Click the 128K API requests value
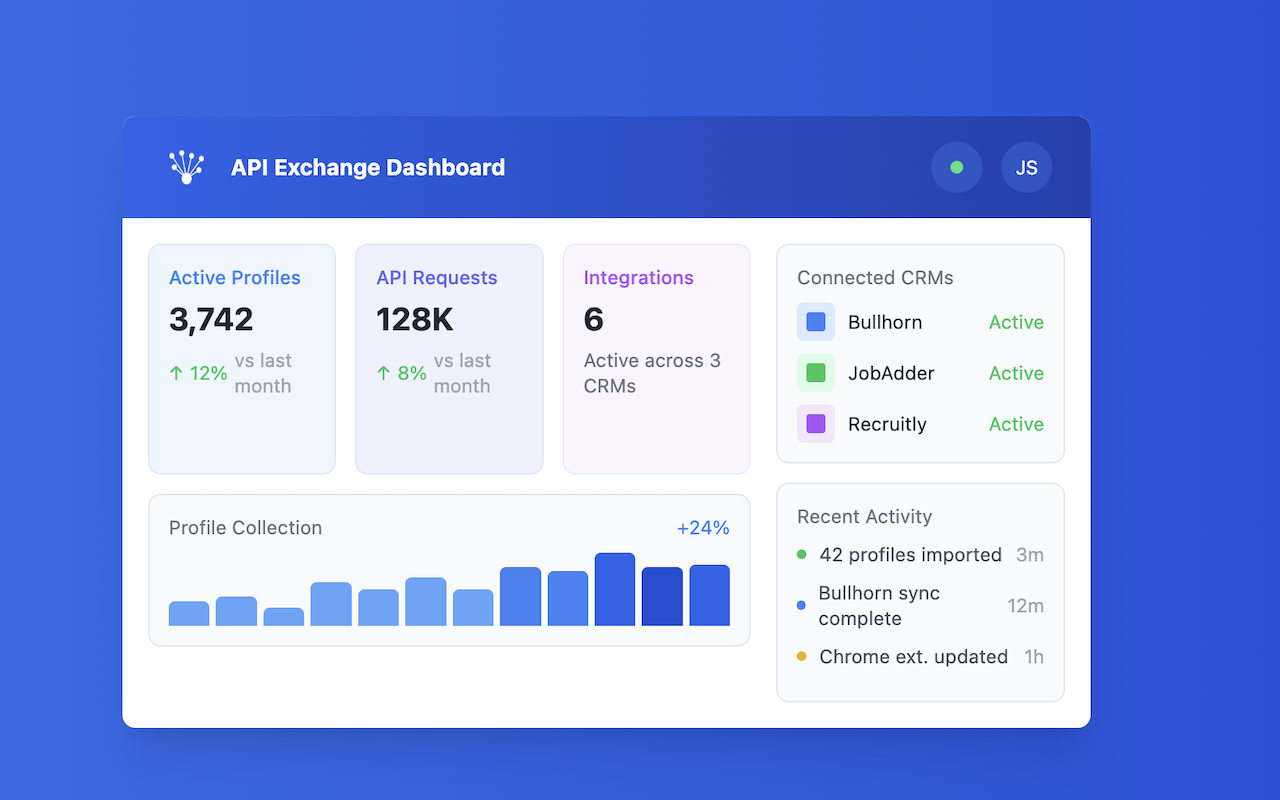Screen dimensions: 1280x800 click(415, 320)
